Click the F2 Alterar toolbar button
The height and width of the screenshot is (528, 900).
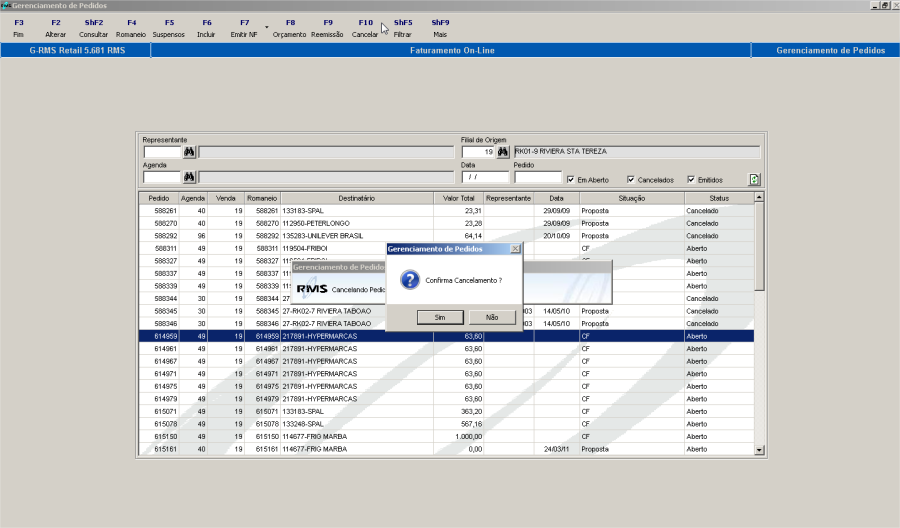point(56,28)
